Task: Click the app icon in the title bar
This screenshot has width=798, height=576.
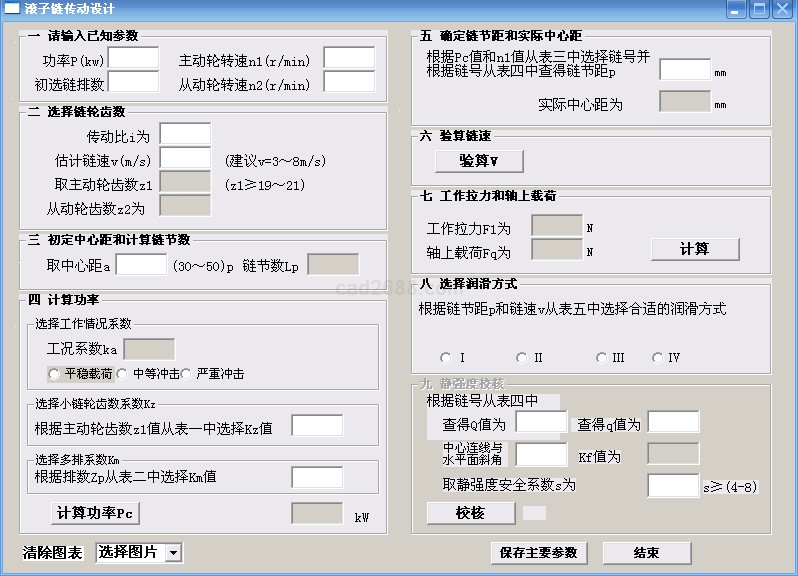Action: [x=11, y=10]
